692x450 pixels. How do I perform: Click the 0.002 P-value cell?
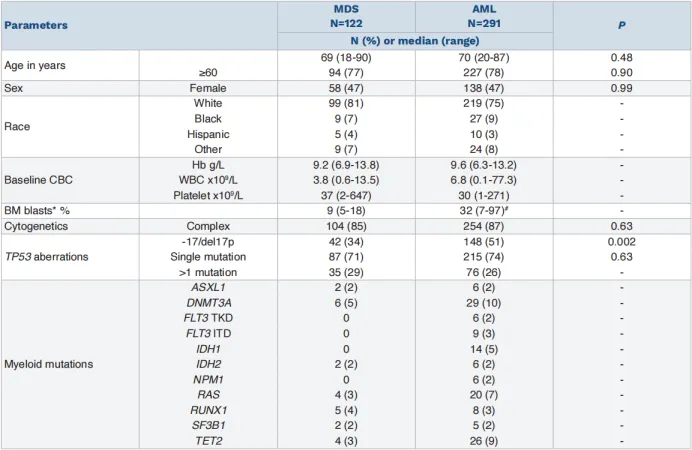621,240
